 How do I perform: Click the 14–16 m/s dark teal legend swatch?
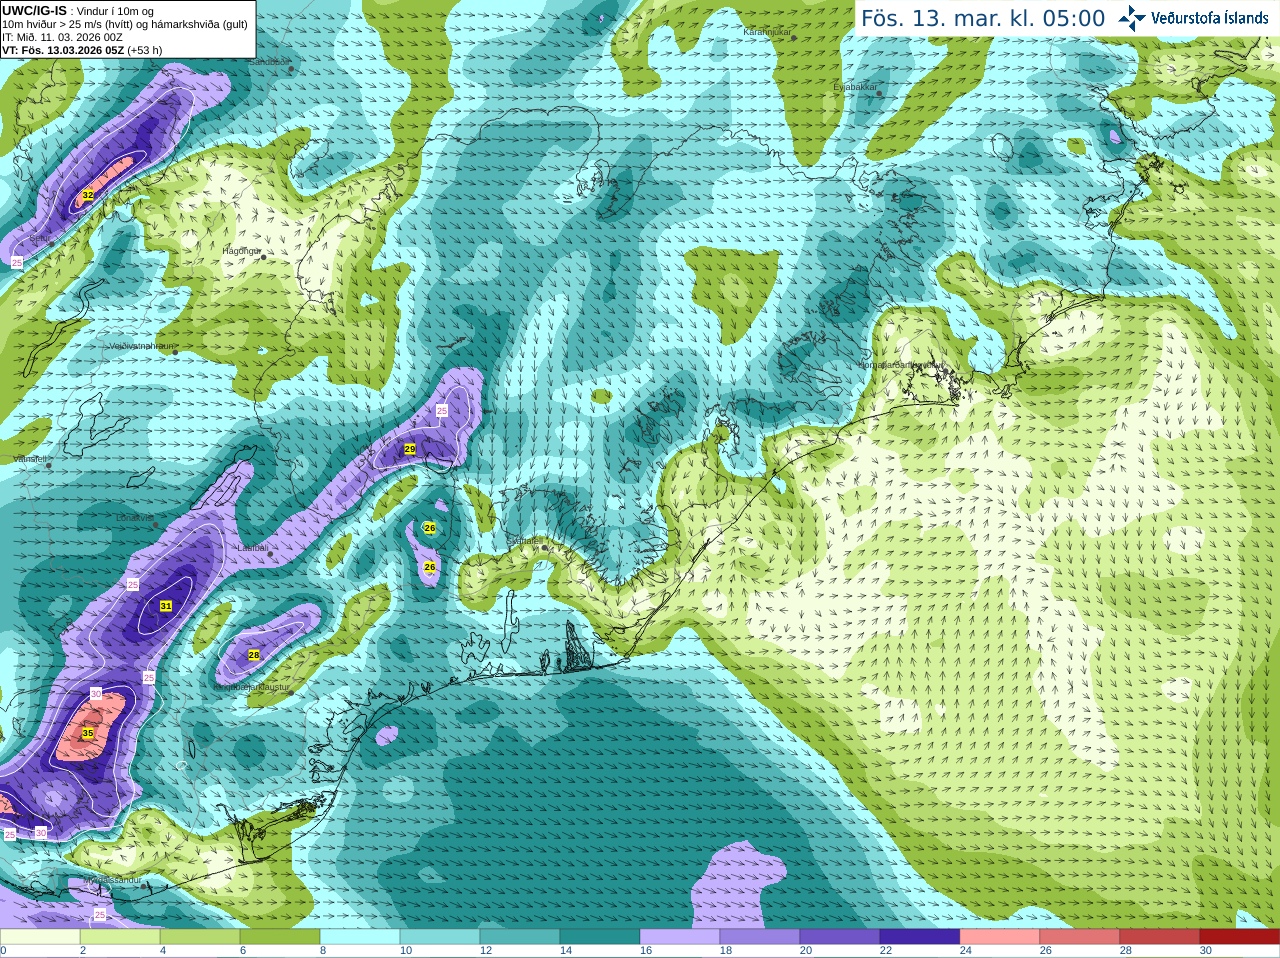coord(600,937)
